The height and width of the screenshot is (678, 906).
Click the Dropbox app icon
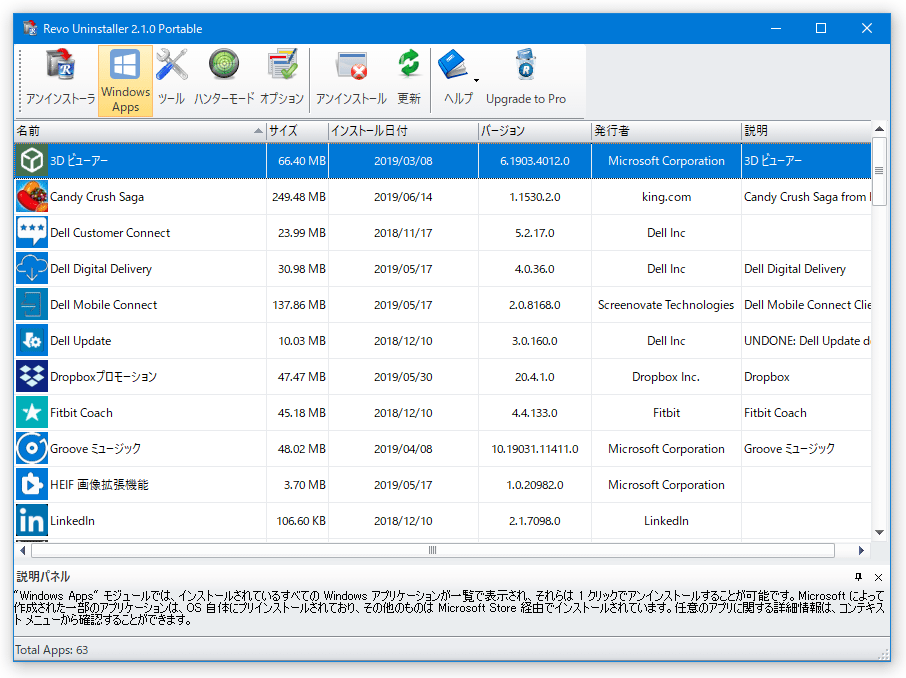[x=31, y=376]
